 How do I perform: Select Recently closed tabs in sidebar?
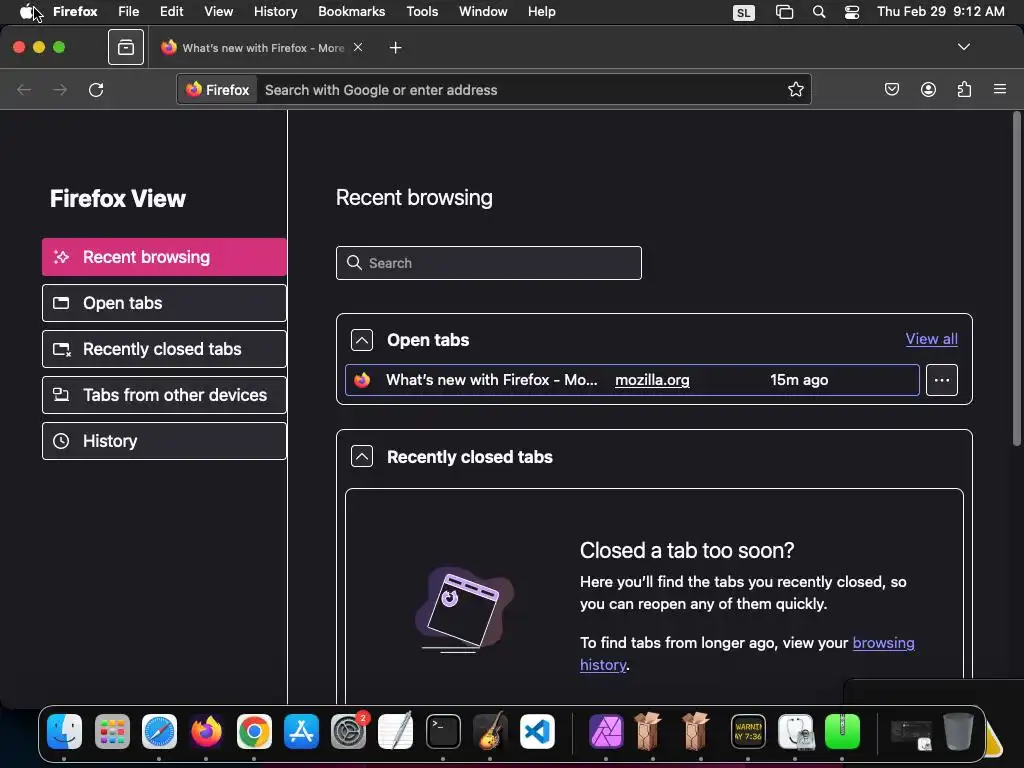tap(164, 349)
